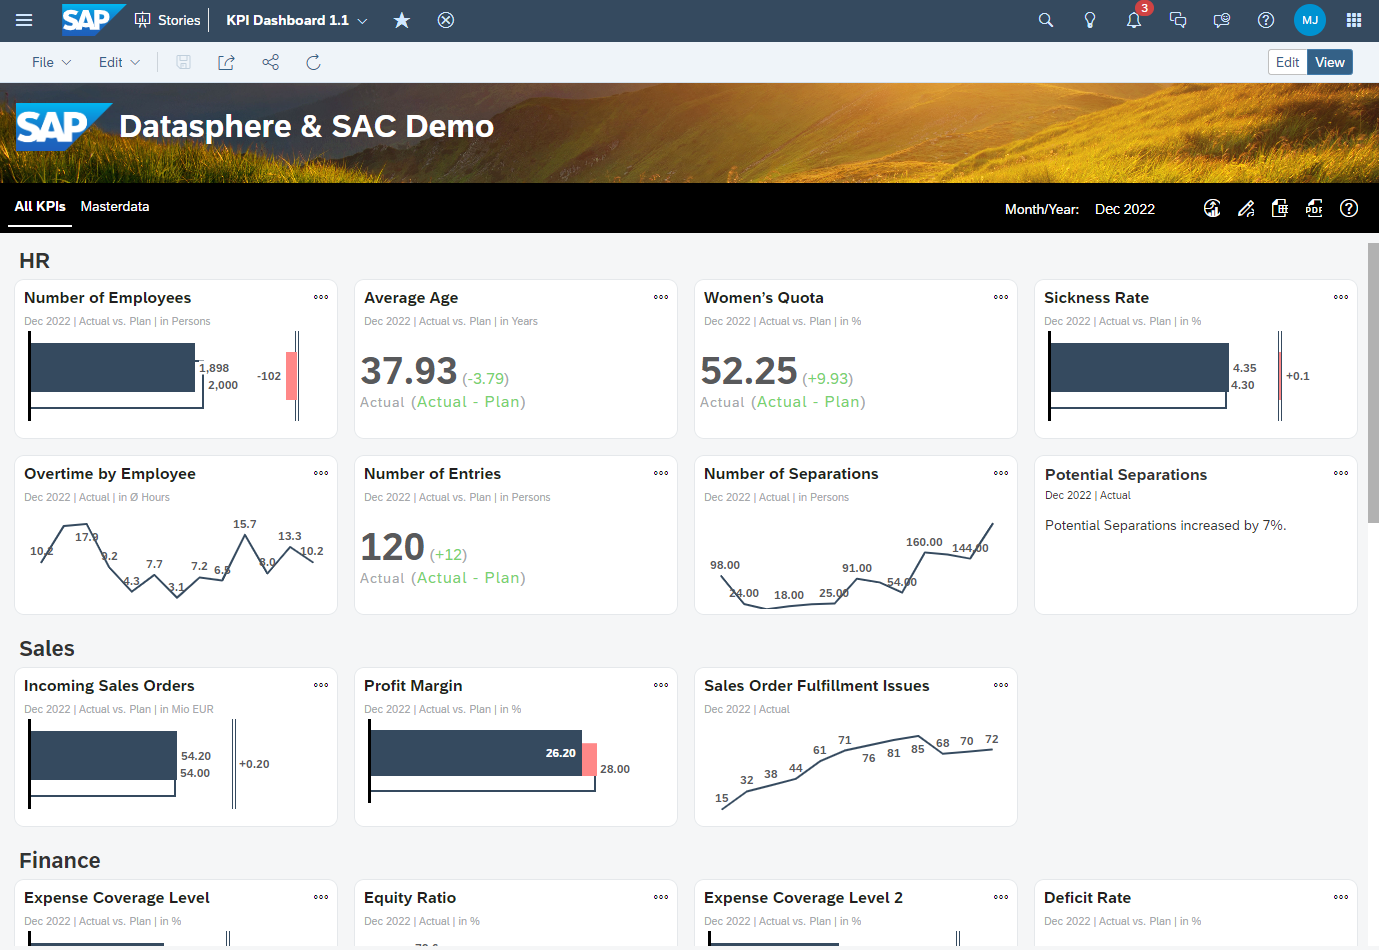Image resolution: width=1379 pixels, height=950 pixels.
Task: Switch to View mode
Action: (x=1330, y=62)
